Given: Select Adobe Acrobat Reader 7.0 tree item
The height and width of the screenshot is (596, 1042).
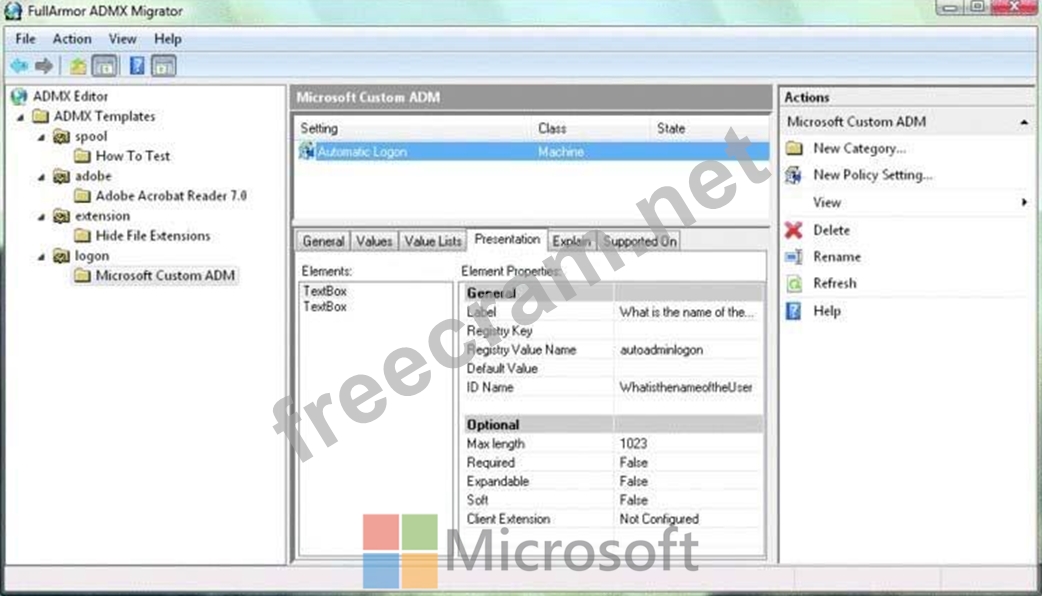Looking at the screenshot, I should tap(171, 196).
